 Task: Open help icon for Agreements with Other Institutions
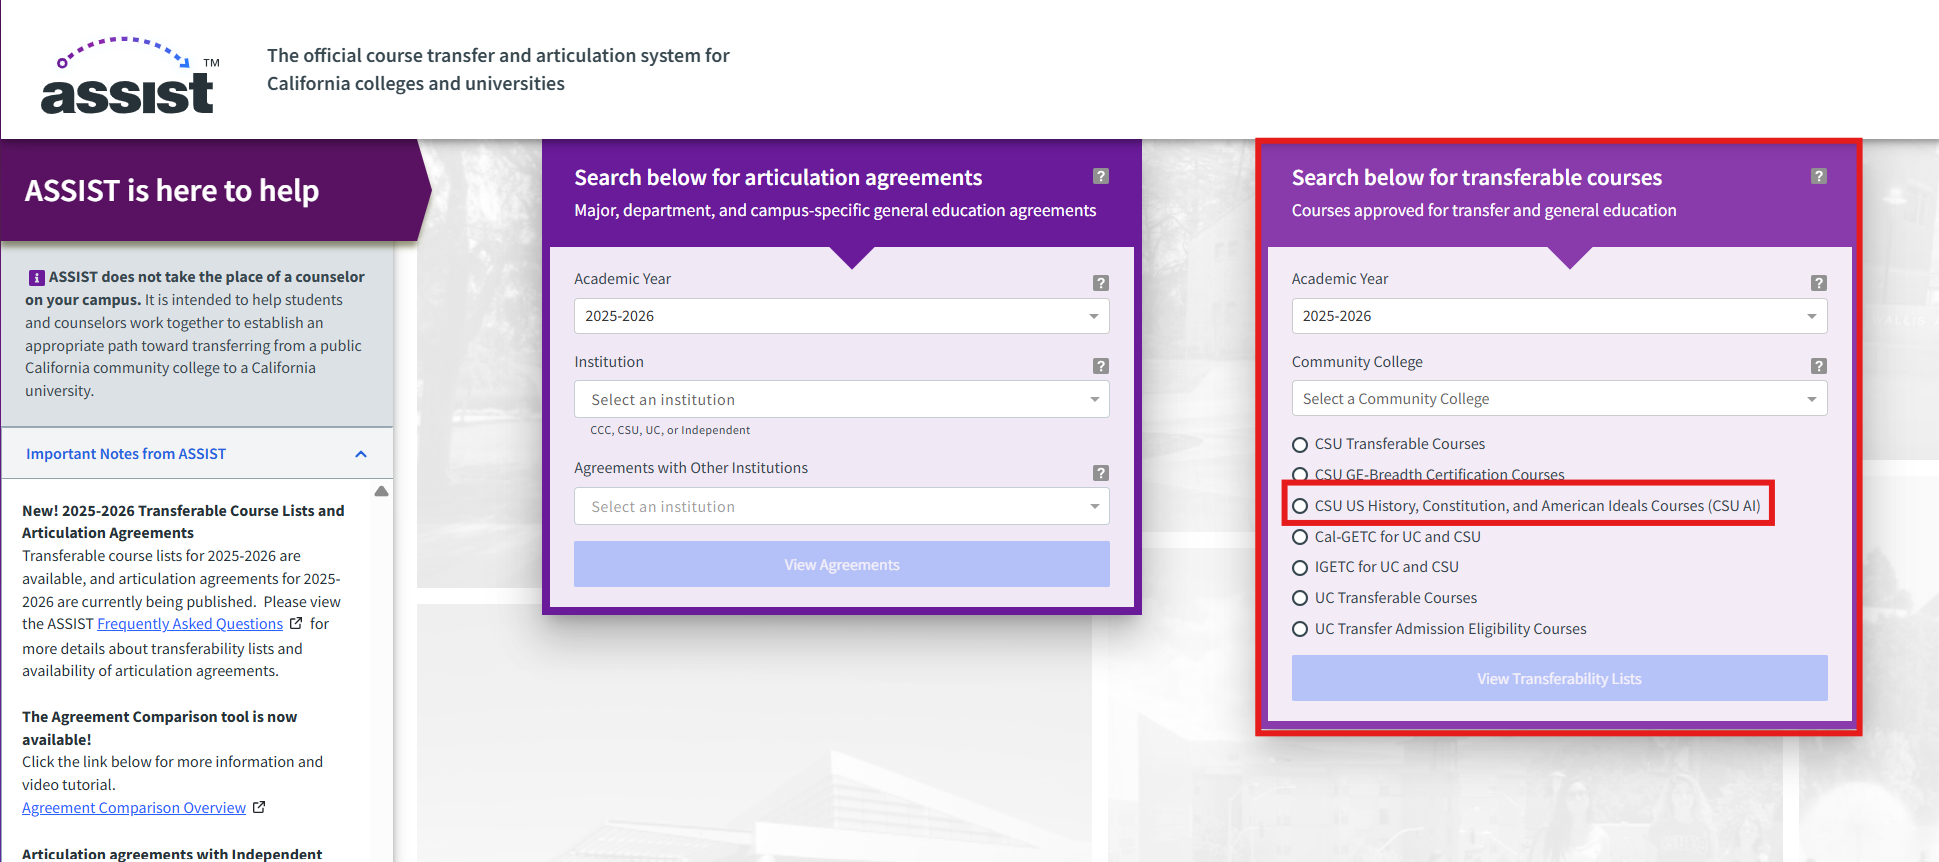point(1101,473)
